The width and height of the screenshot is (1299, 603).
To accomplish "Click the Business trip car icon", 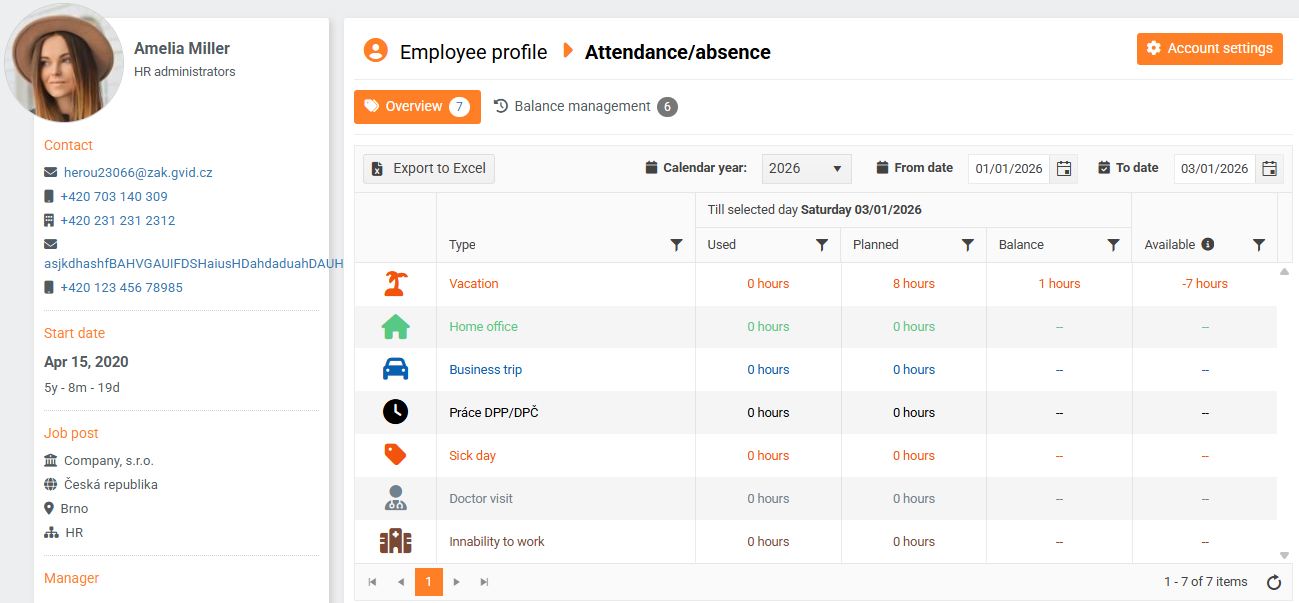I will point(395,370).
